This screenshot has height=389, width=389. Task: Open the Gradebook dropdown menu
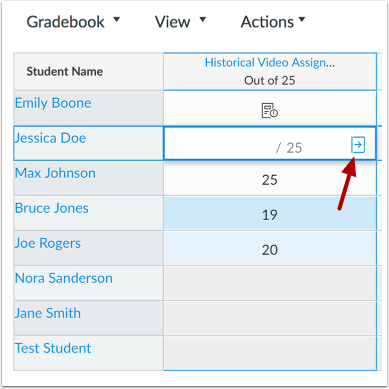(73, 22)
